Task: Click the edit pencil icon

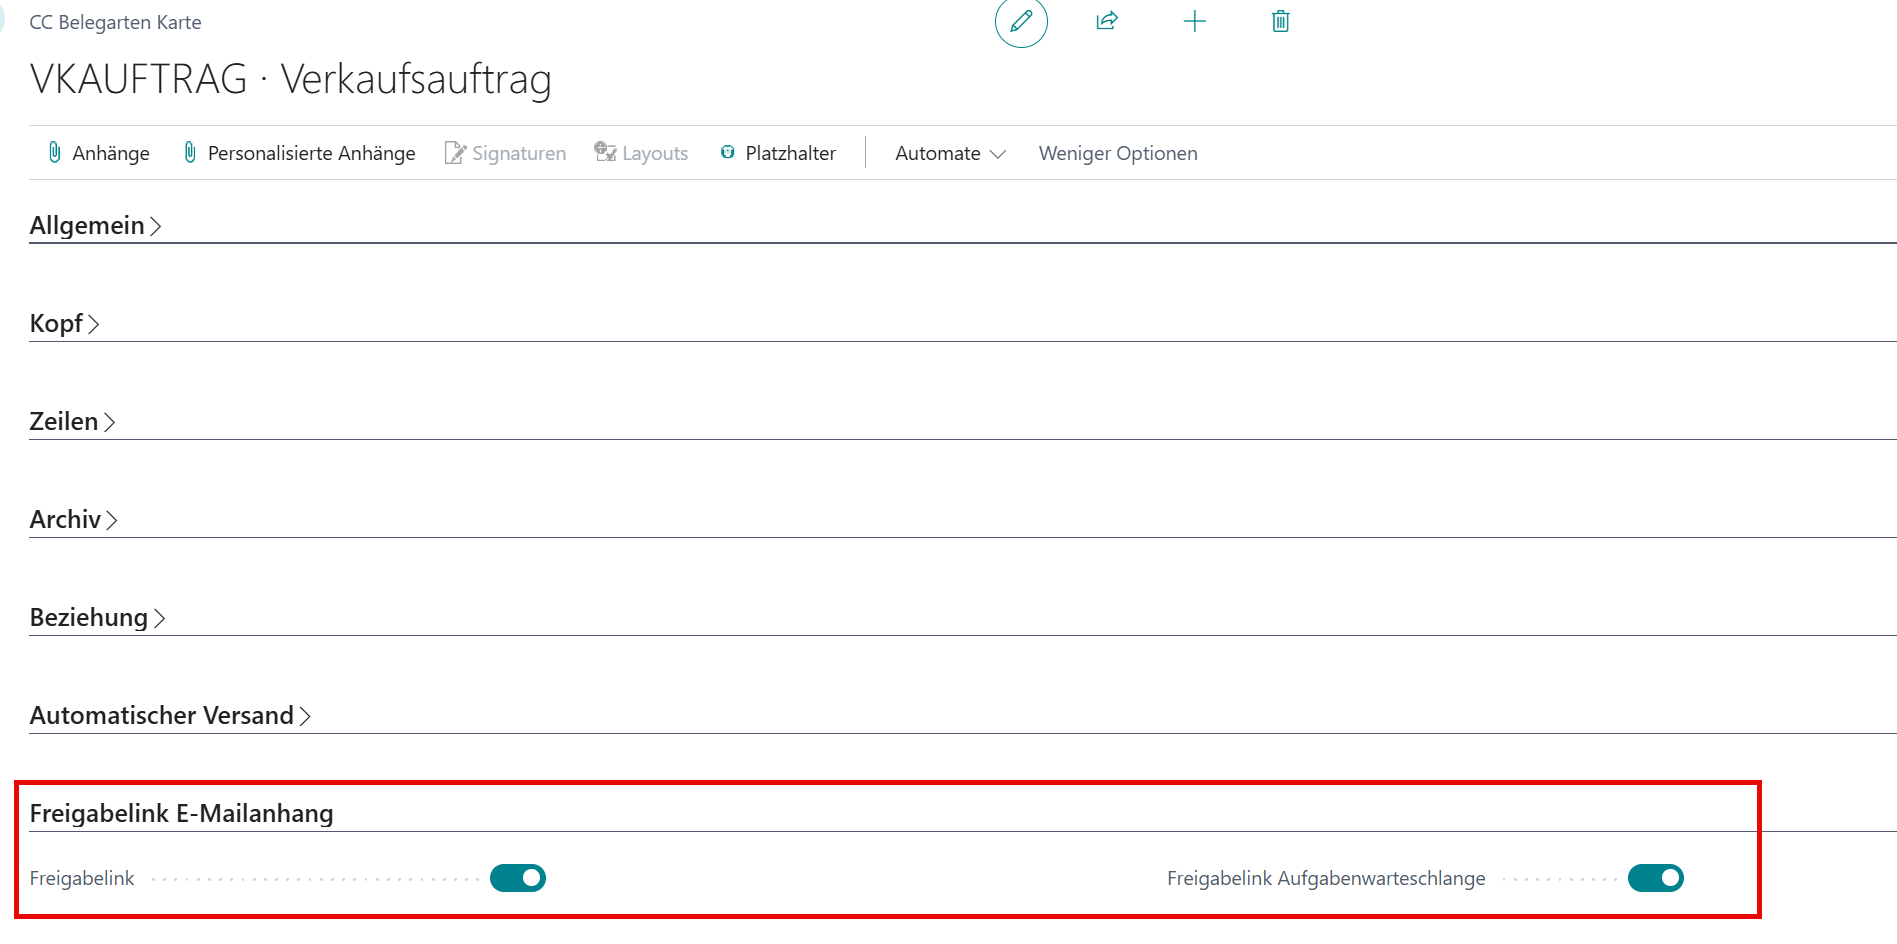Action: pos(1020,22)
